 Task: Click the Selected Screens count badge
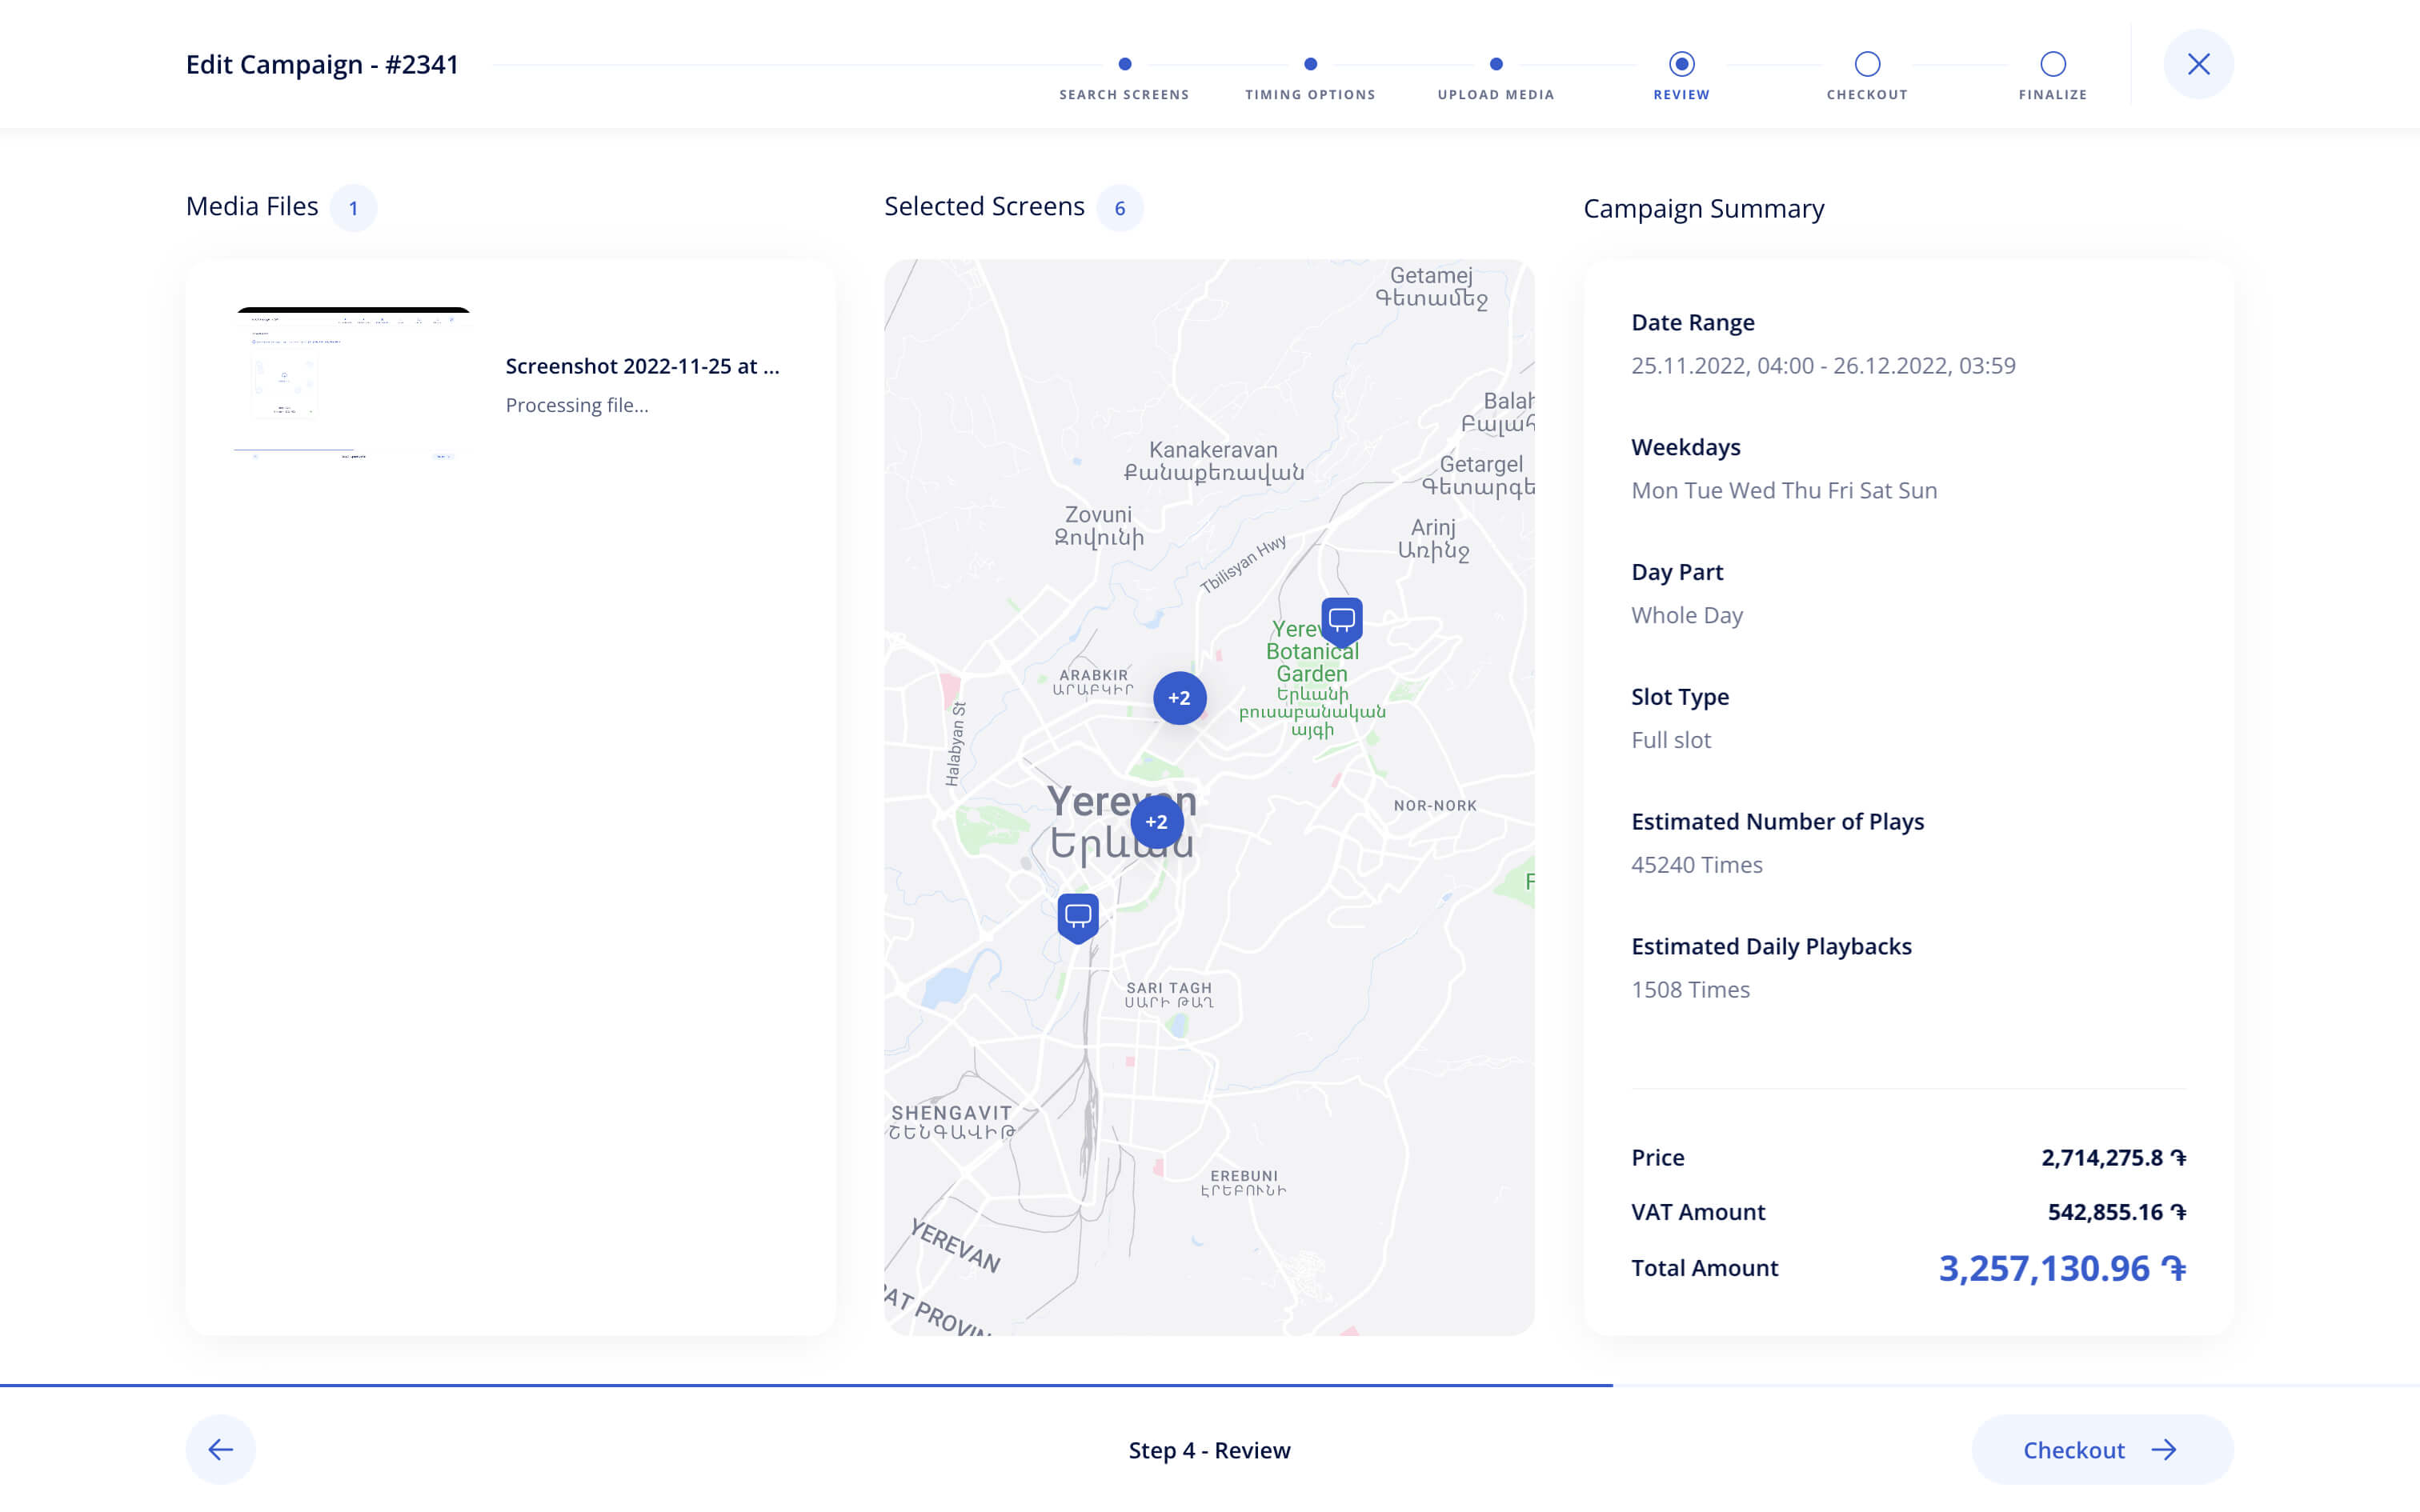[1119, 208]
